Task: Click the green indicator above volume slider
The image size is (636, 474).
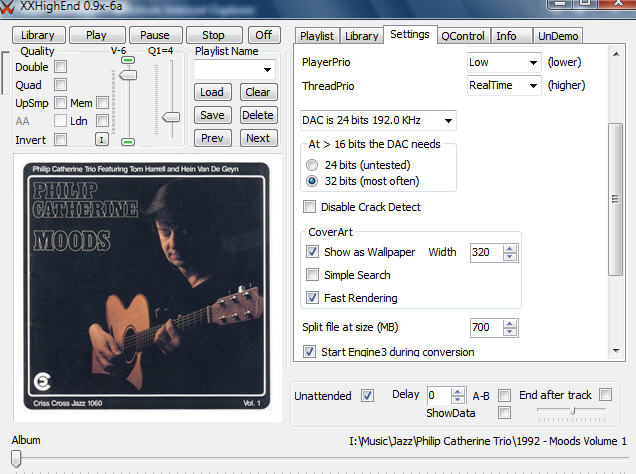Action: (128, 60)
